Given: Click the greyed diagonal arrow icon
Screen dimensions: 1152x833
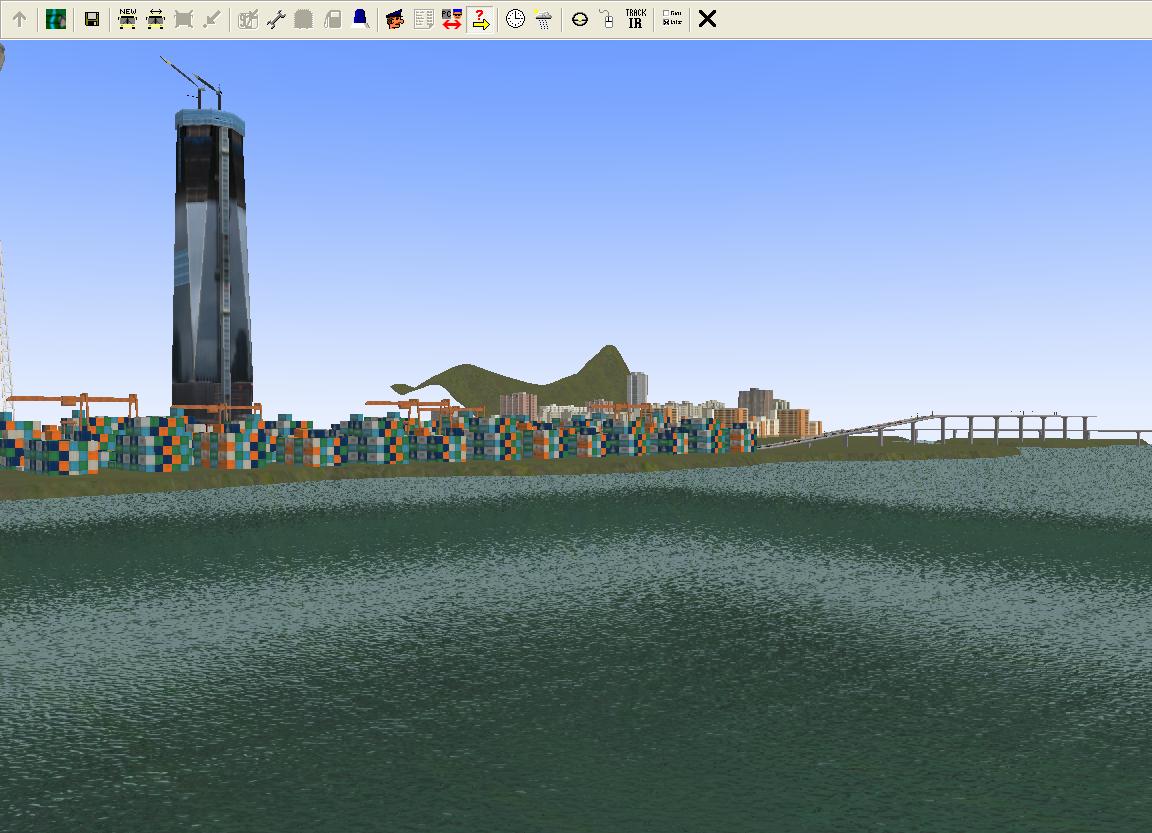Looking at the screenshot, I should 212,19.
